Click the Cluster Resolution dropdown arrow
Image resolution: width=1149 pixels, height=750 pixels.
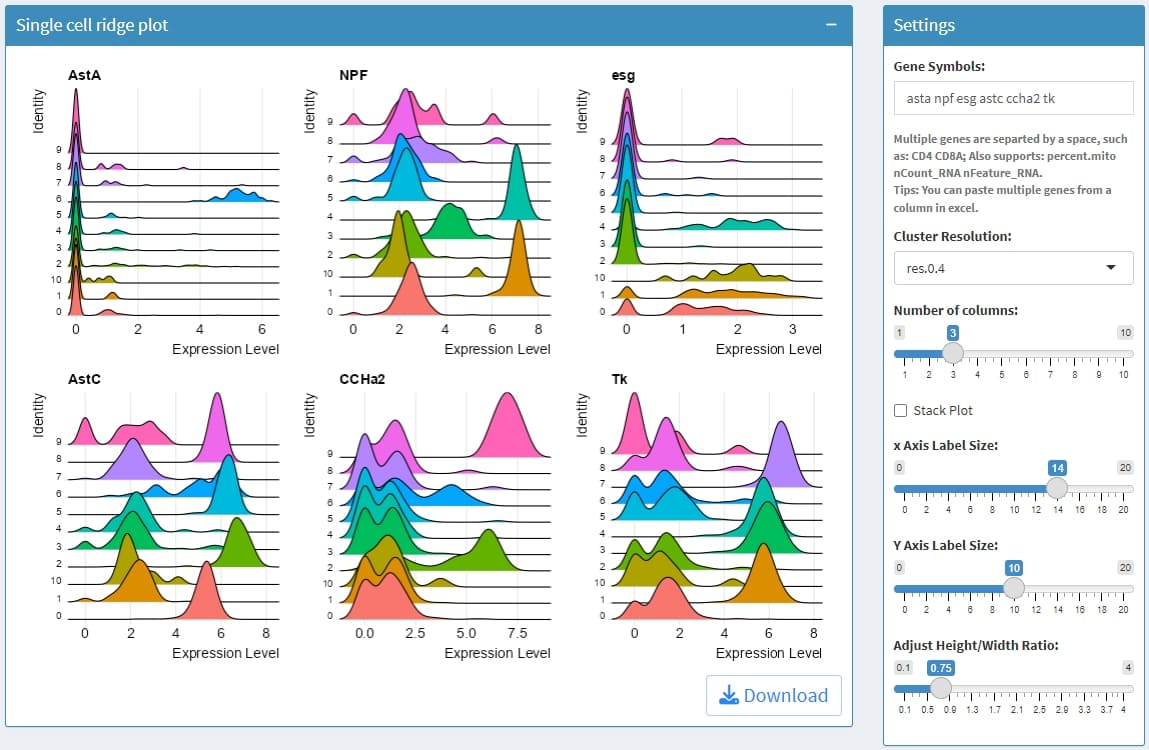coord(1112,268)
